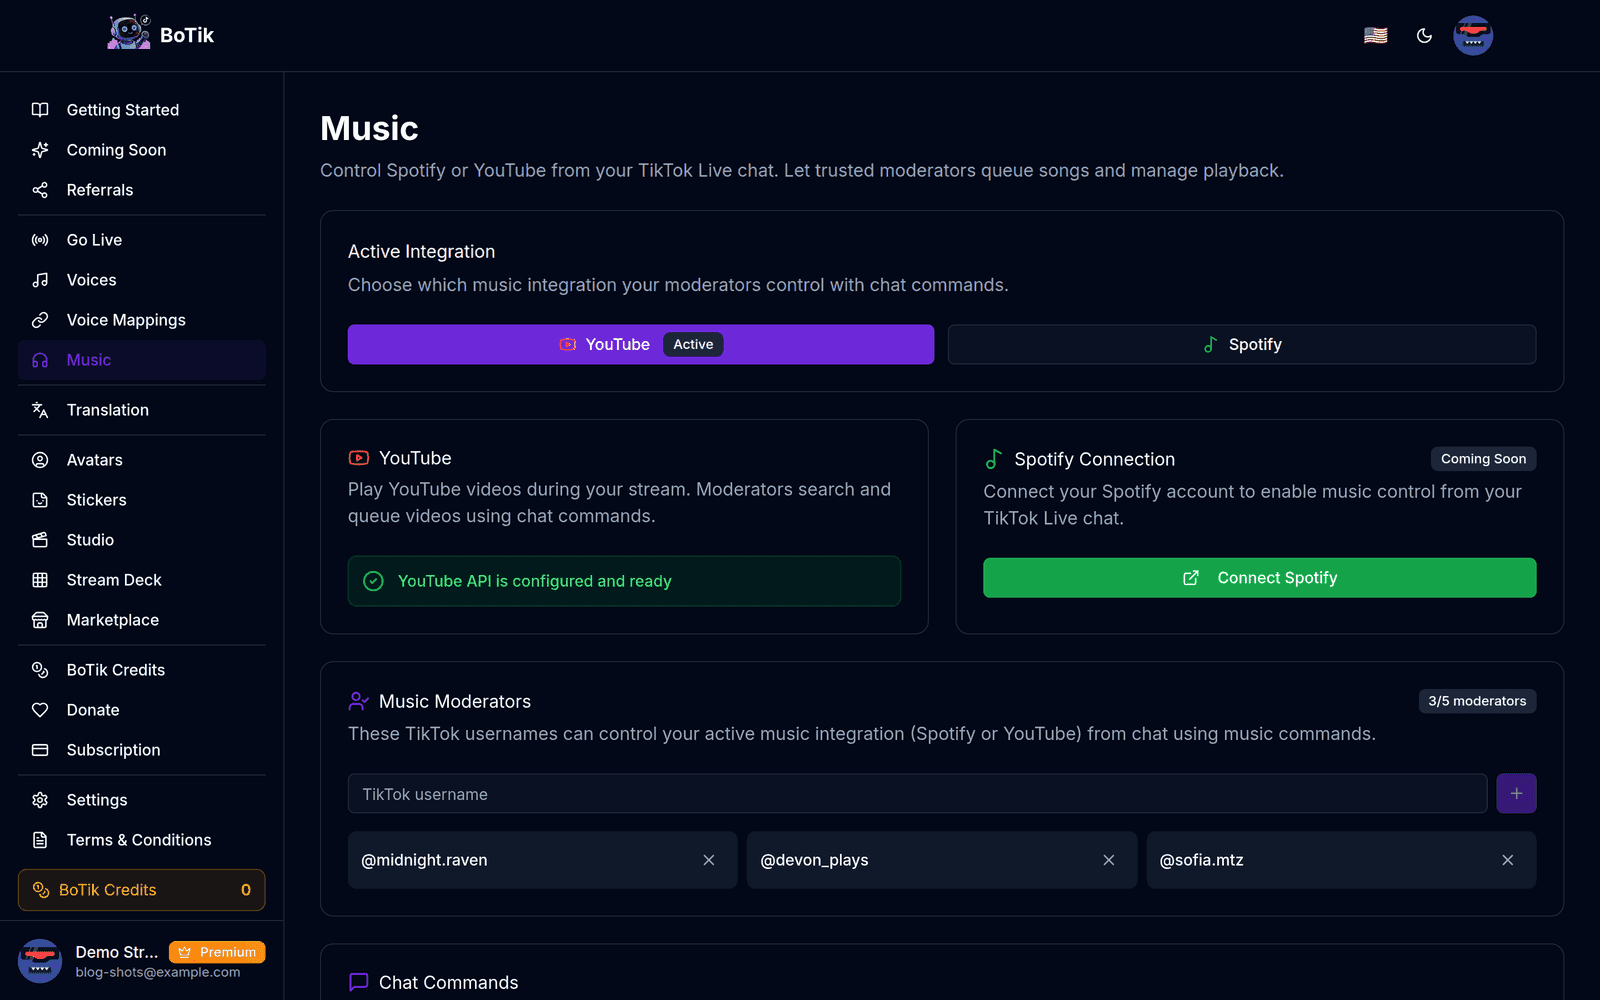This screenshot has height=1000, width=1600.
Task: Click the Chat Commands section heading
Action: [x=448, y=983]
